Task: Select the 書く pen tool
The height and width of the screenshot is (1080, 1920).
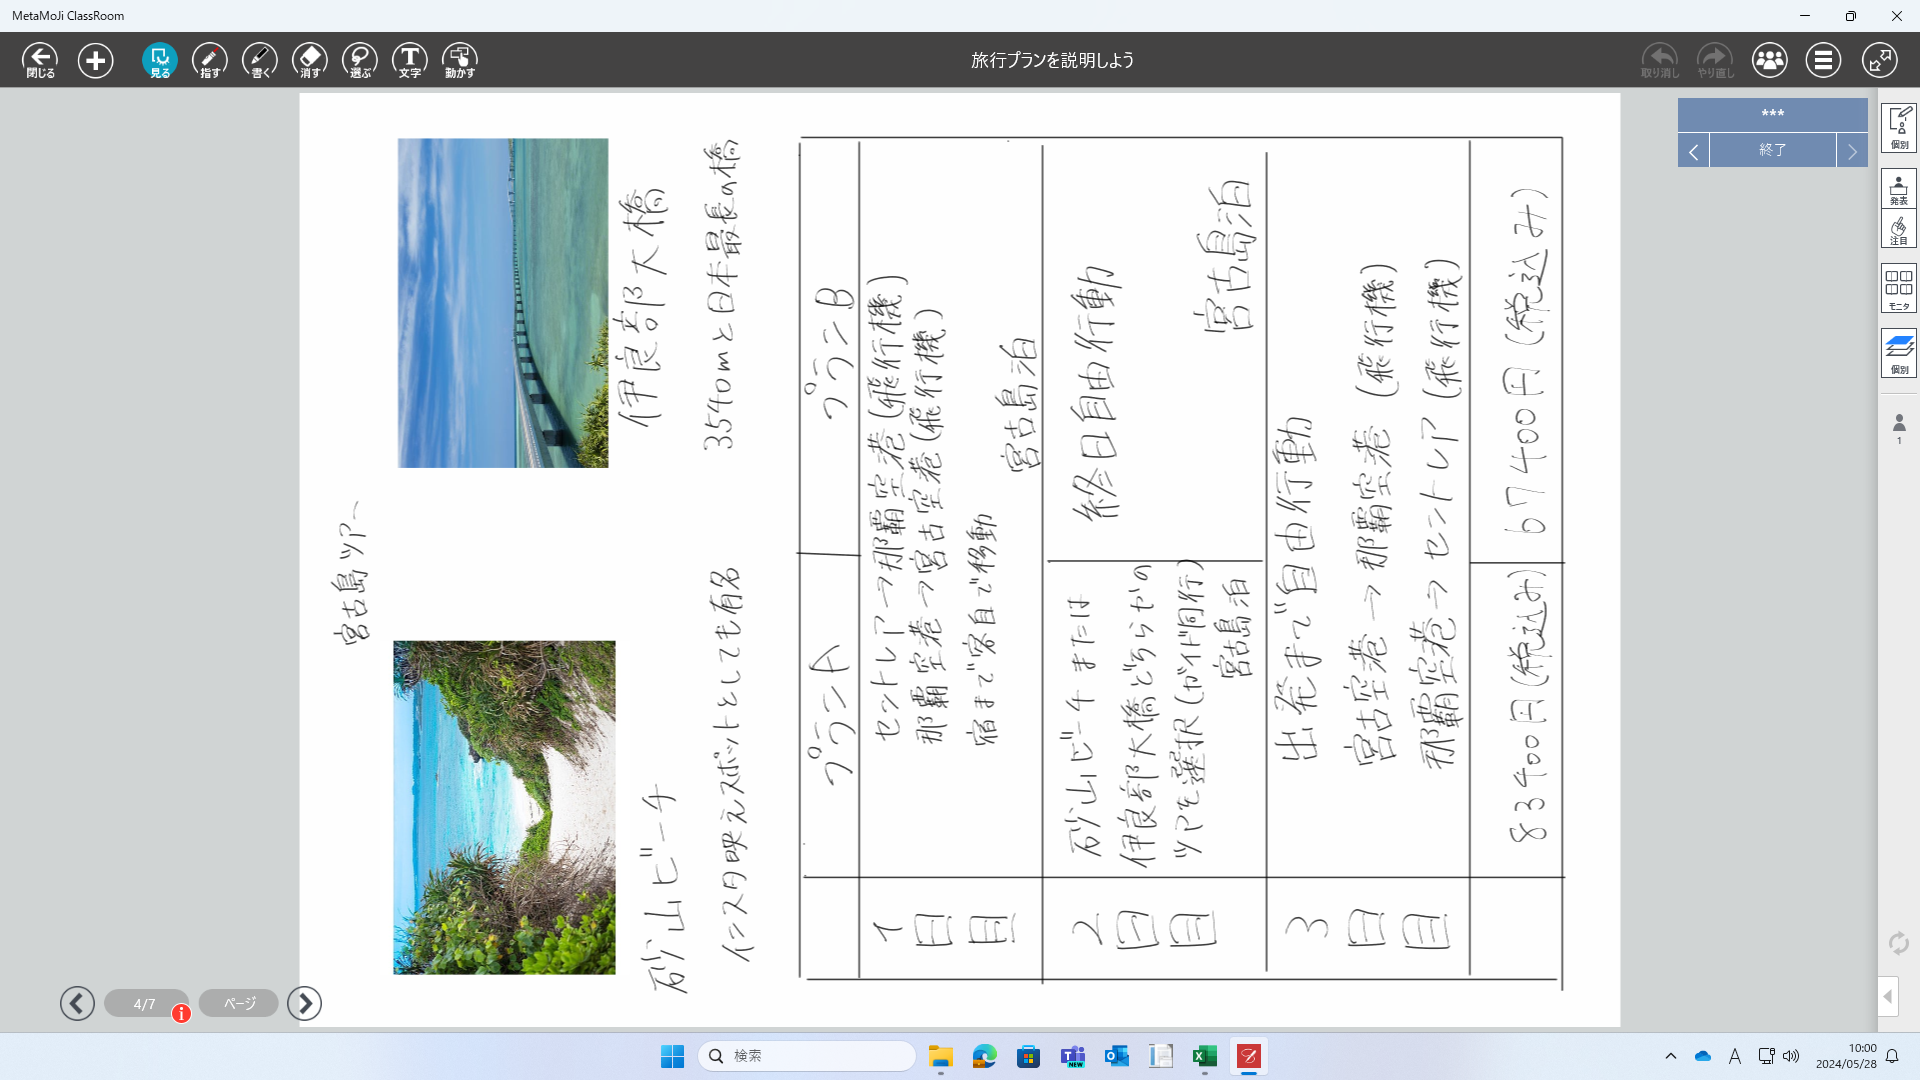Action: click(260, 60)
